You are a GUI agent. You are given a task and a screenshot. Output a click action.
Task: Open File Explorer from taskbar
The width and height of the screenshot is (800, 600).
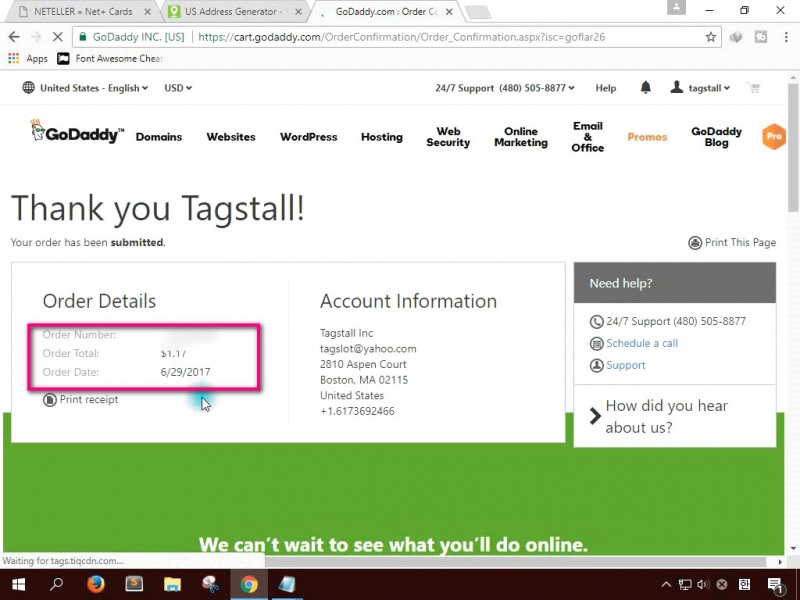[172, 585]
